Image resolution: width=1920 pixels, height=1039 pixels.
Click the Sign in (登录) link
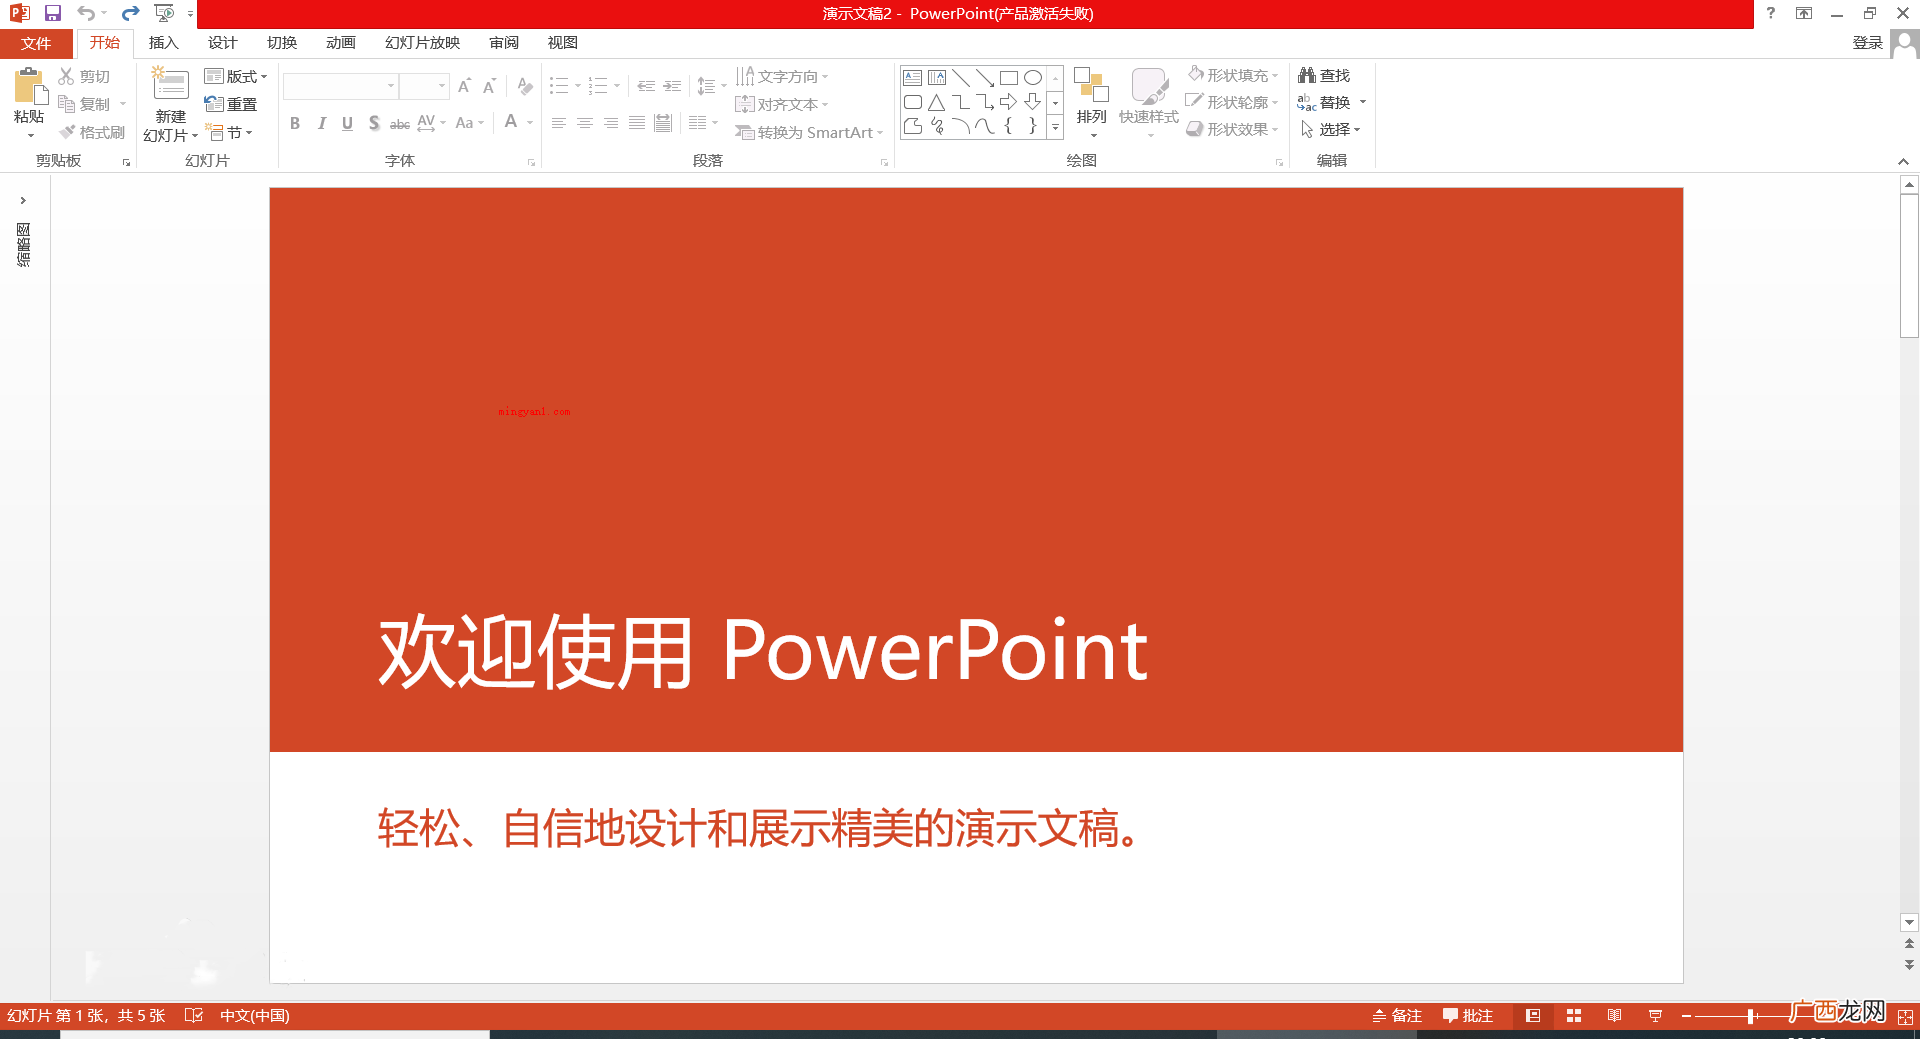coord(1867,43)
